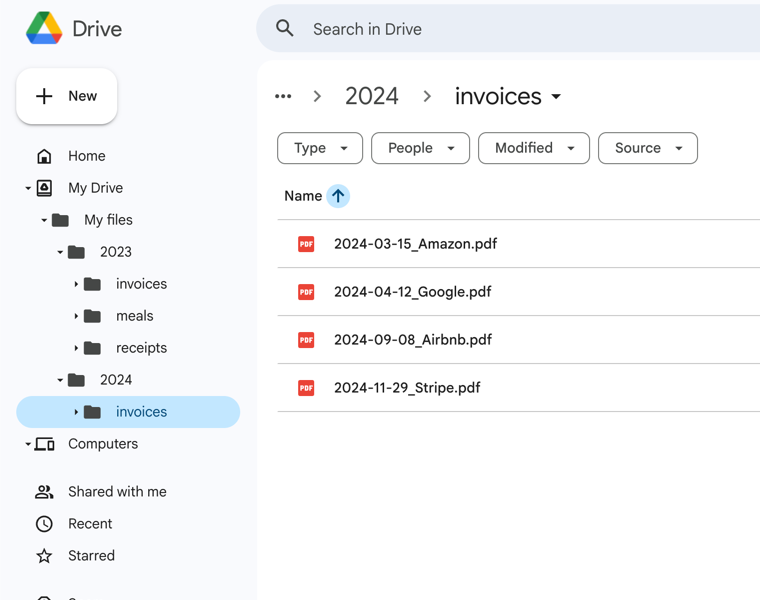Viewport: 760px width, 600px height.
Task: Expand the receipts folder arrow
Action: [x=76, y=348]
